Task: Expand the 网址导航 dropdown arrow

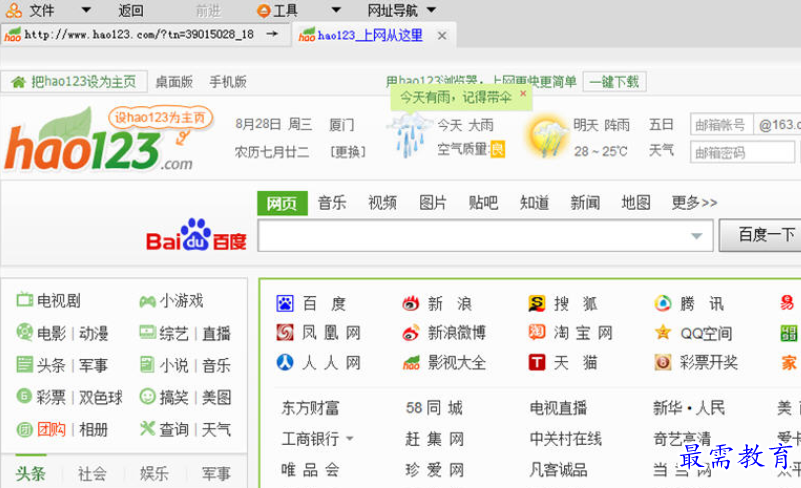Action: click(431, 10)
